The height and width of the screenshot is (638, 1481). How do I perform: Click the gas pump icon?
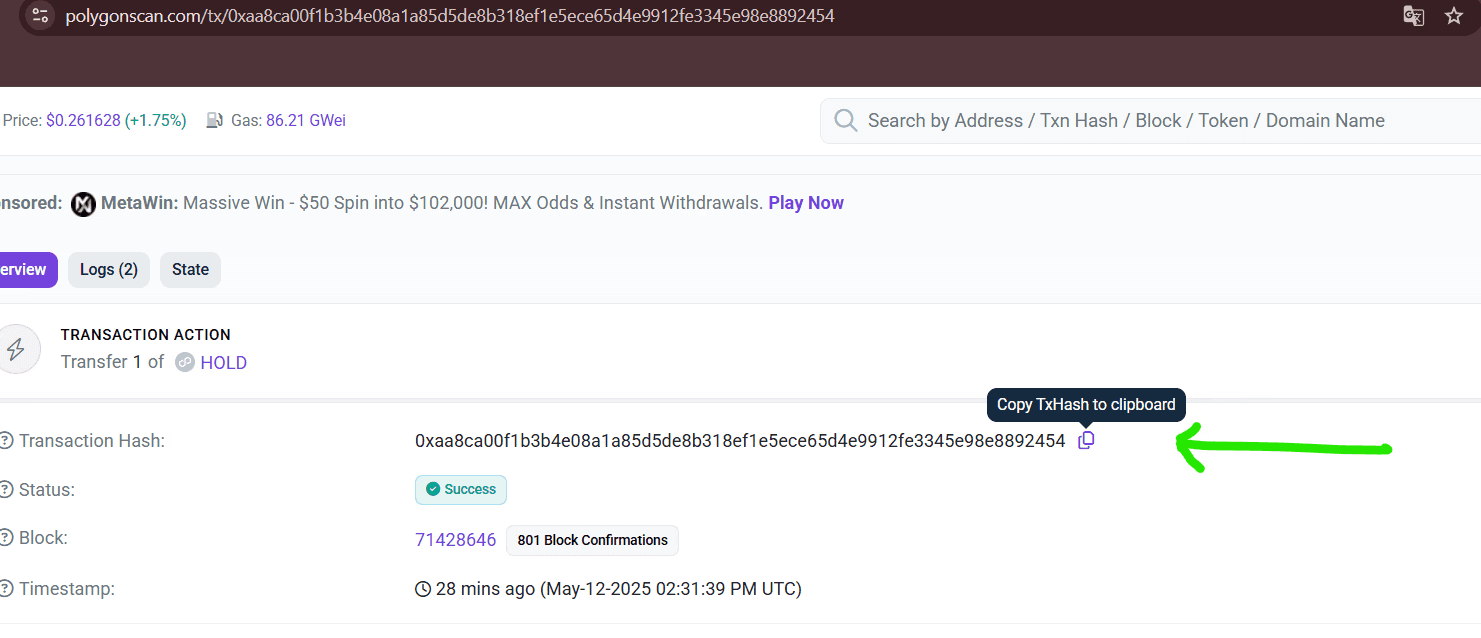pyautogui.click(x=215, y=121)
